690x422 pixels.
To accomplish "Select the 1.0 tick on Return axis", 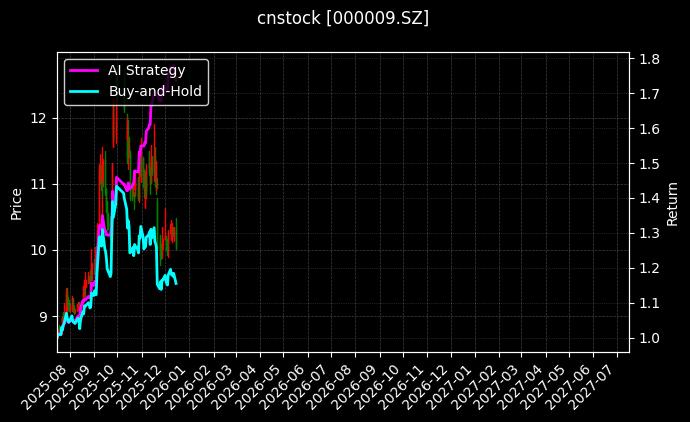I will point(649,338).
